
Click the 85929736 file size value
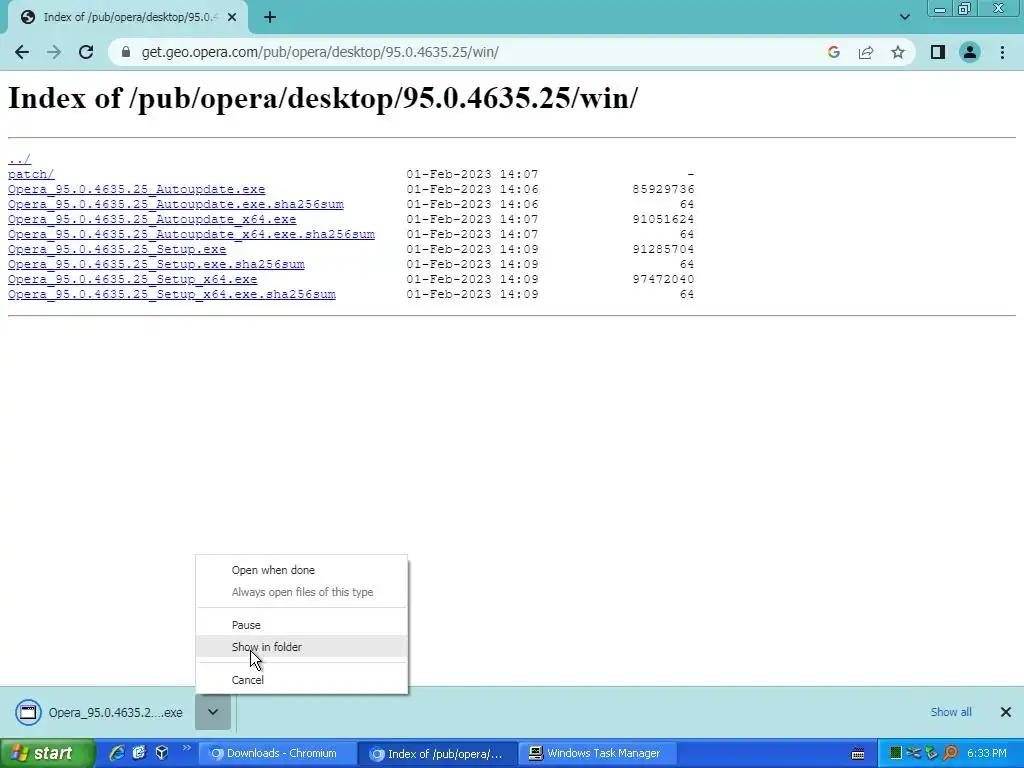tap(663, 189)
